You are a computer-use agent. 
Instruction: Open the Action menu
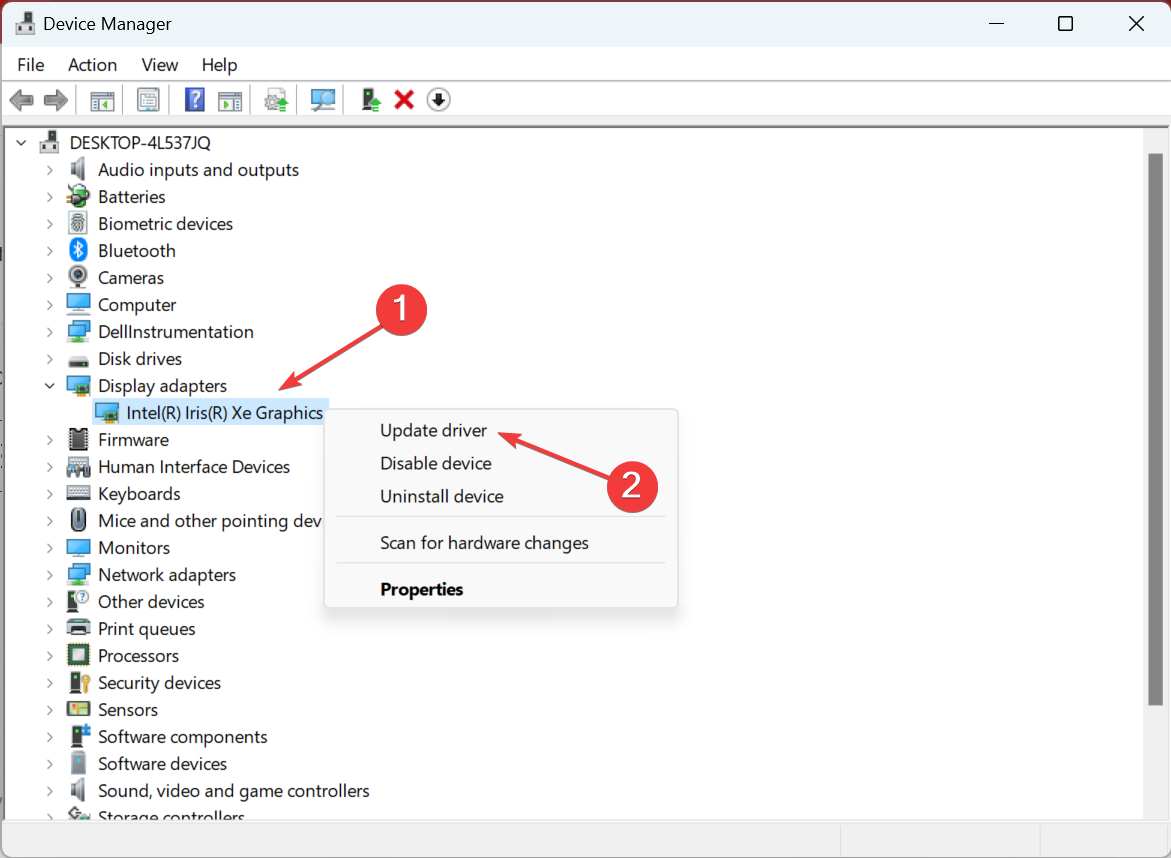(92, 65)
